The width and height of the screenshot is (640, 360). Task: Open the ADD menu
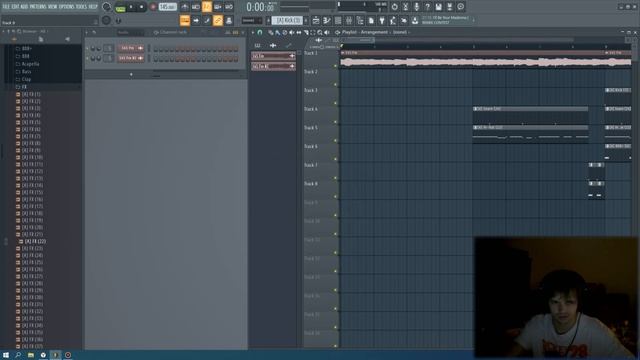point(24,7)
